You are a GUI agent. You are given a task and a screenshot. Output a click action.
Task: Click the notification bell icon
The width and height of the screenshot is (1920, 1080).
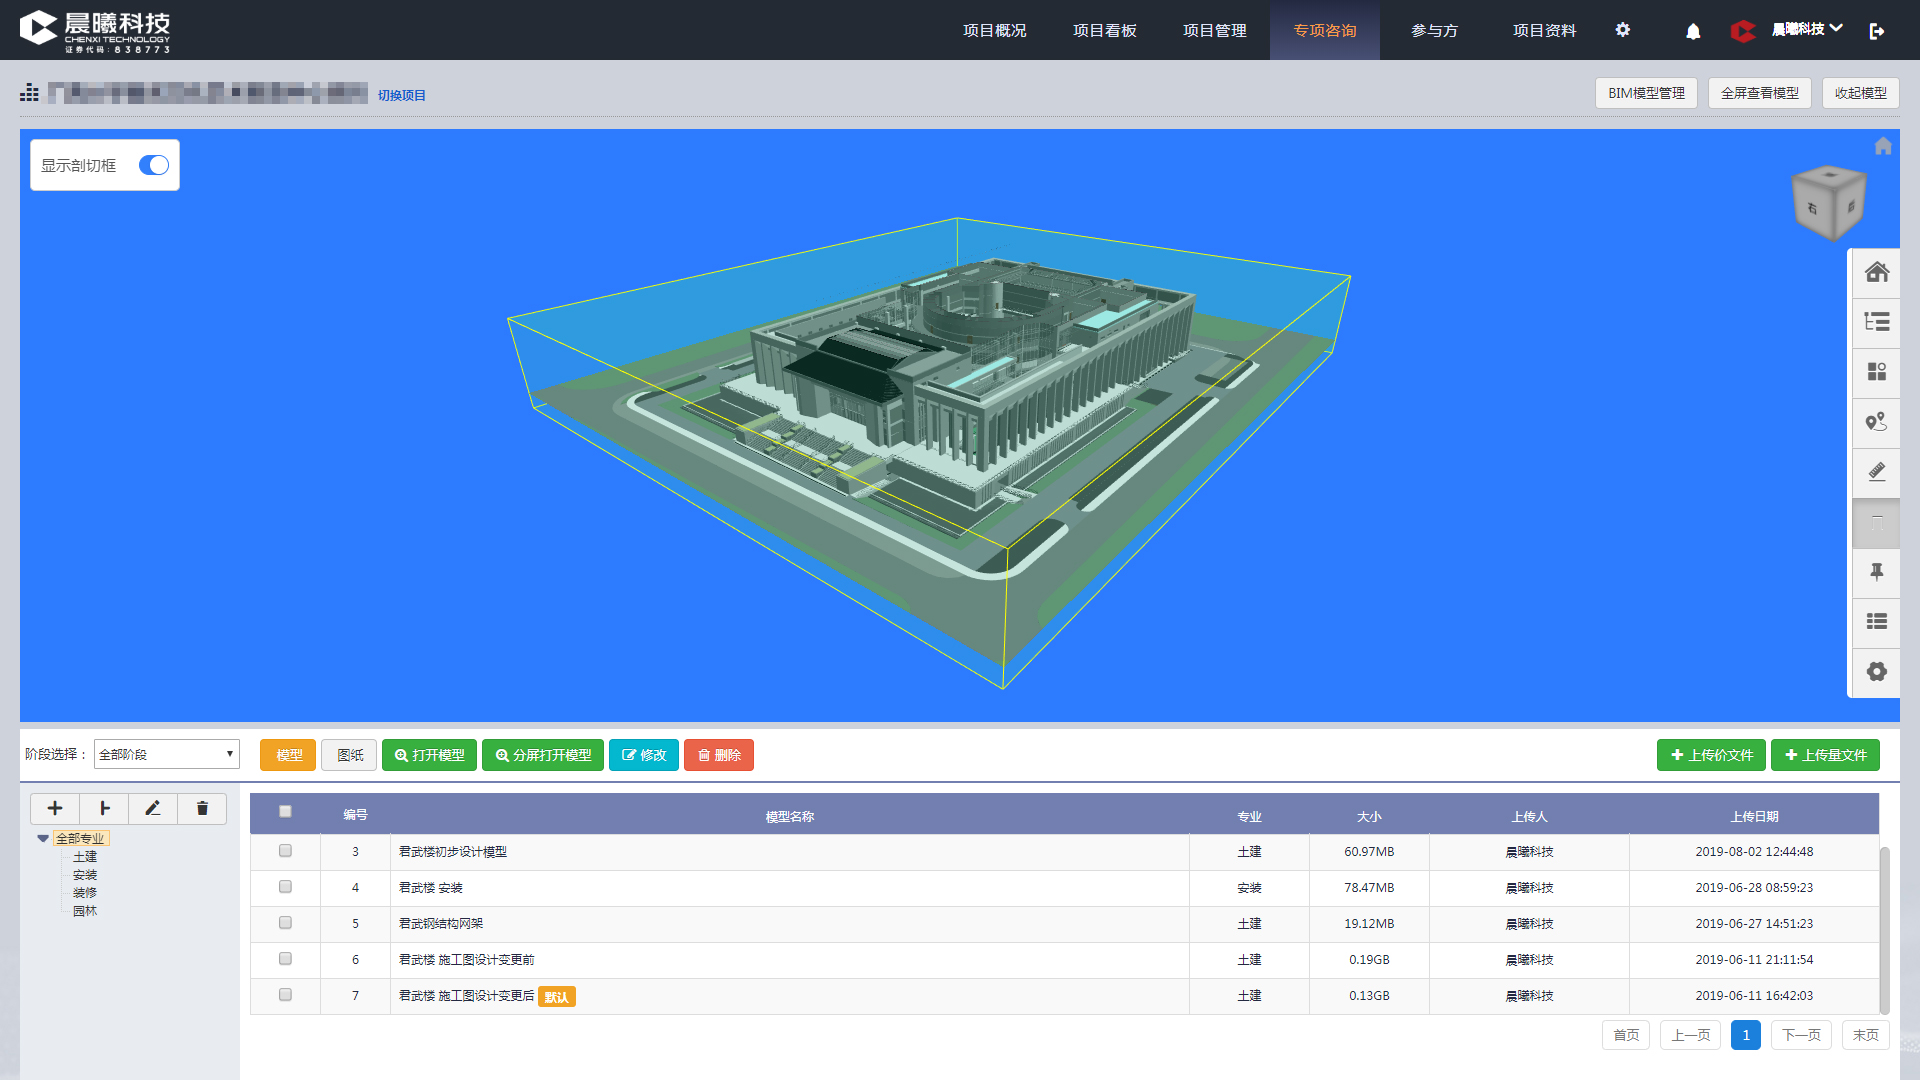click(1693, 31)
